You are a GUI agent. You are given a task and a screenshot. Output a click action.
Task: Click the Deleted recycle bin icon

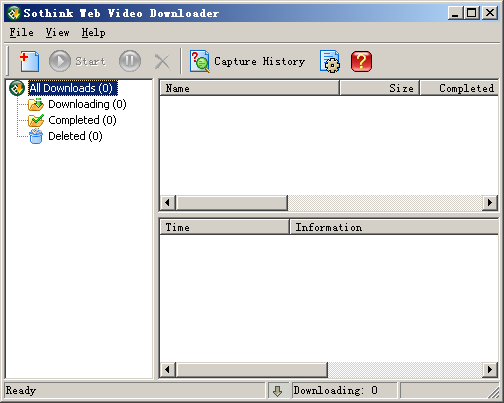click(x=36, y=136)
